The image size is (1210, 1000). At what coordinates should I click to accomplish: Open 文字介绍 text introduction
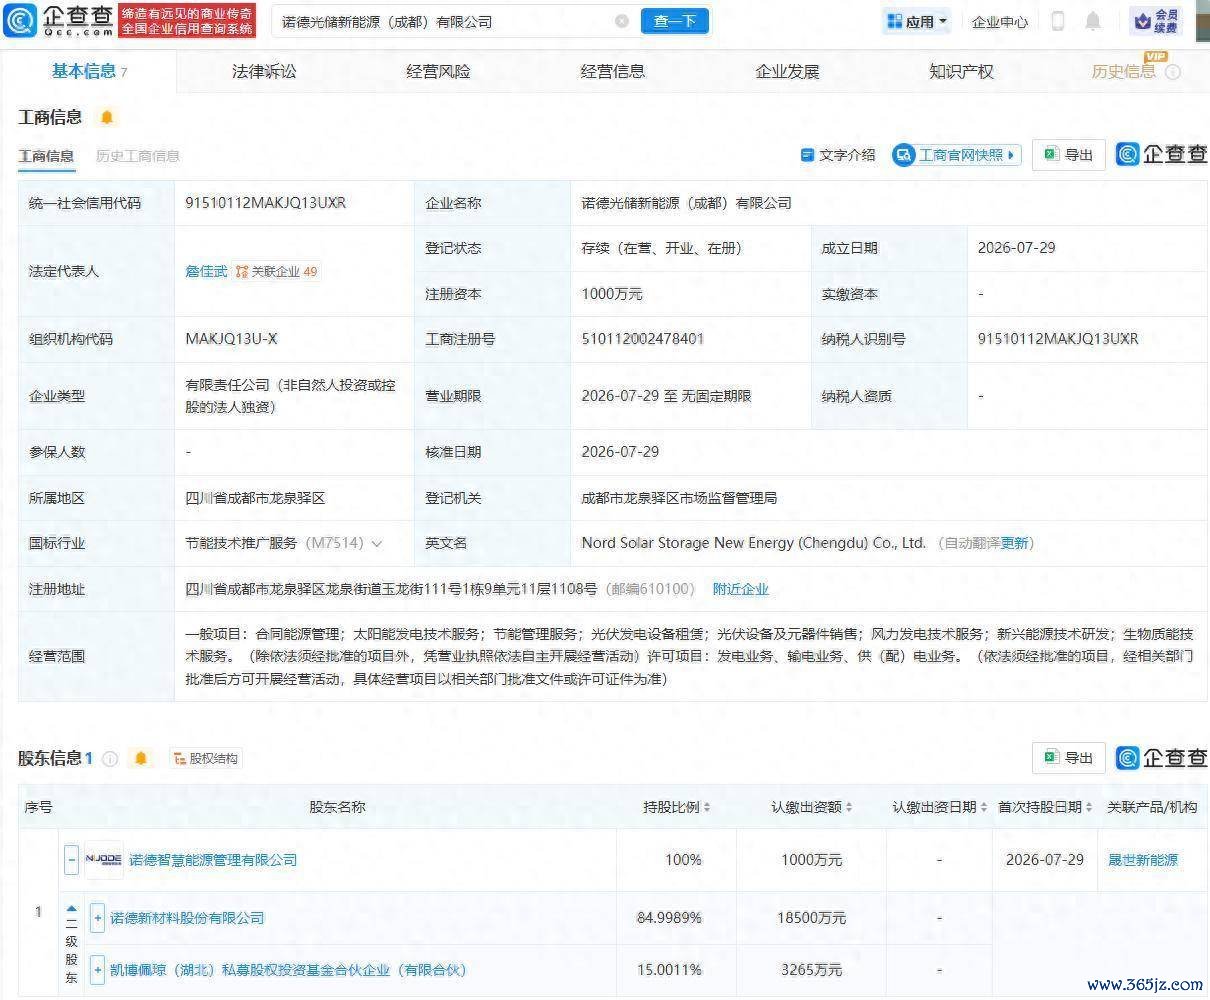tap(838, 155)
